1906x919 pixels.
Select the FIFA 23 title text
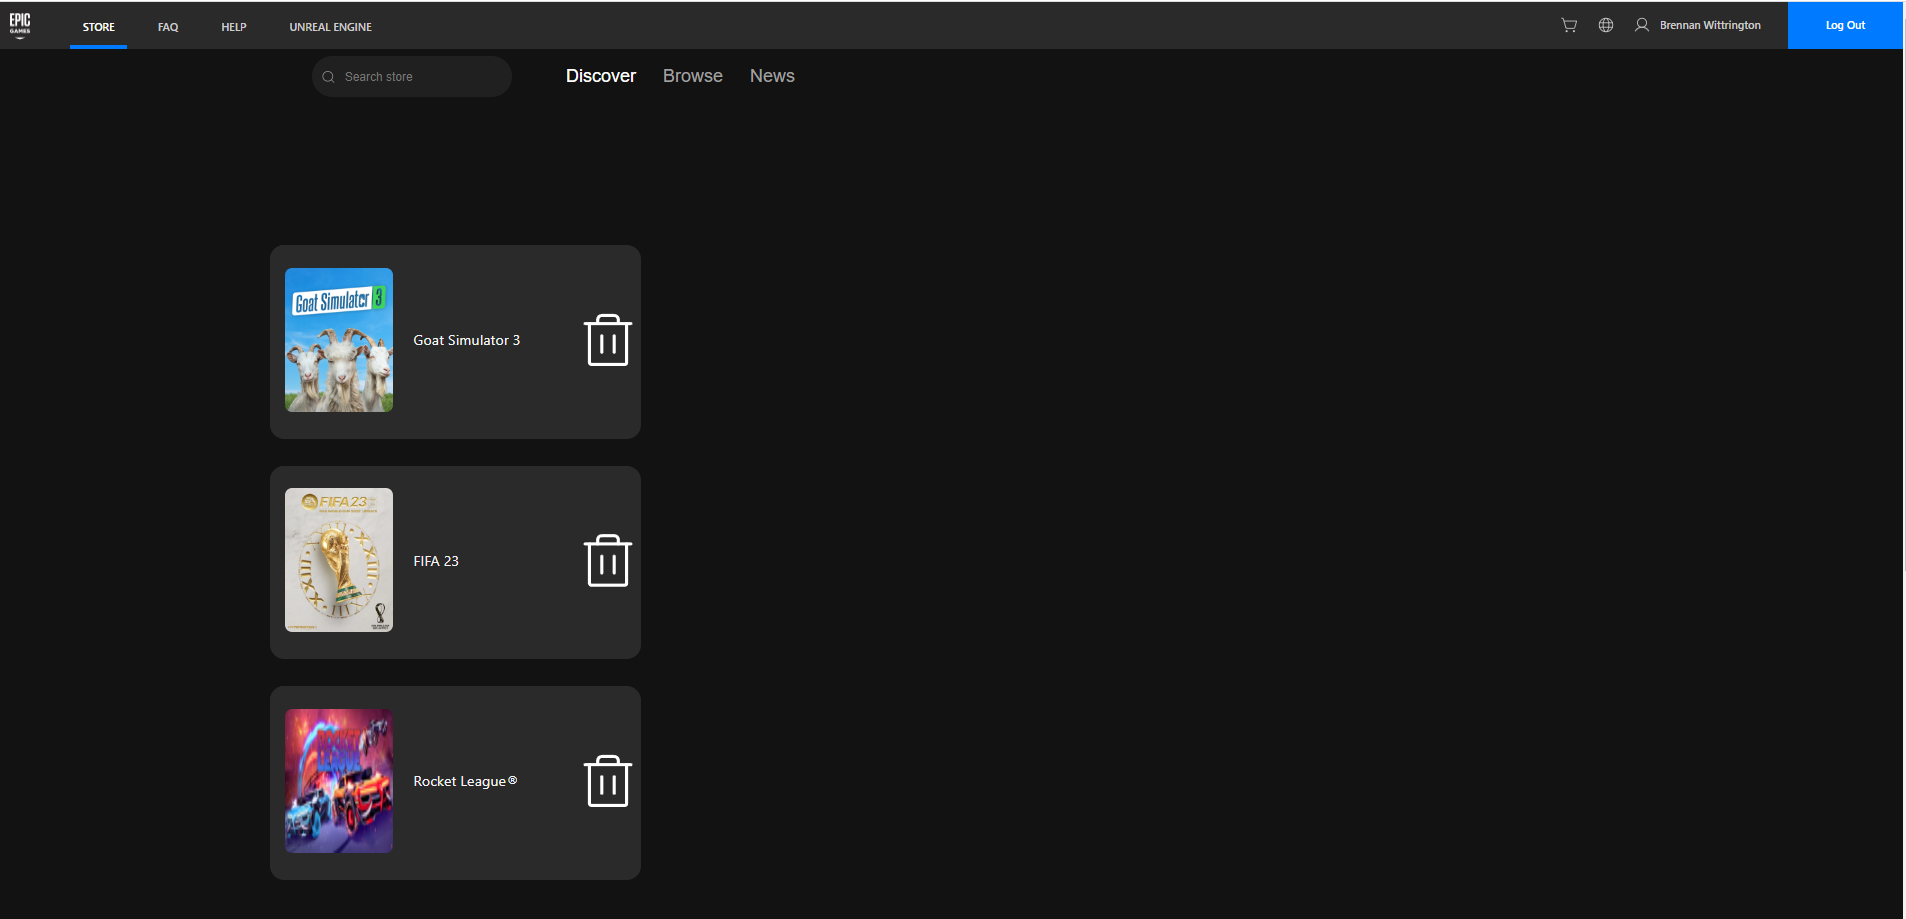coord(436,561)
